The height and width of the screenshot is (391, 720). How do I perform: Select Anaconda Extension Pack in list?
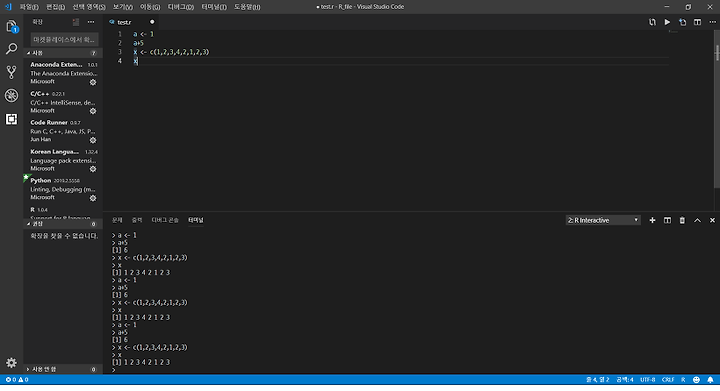63,73
